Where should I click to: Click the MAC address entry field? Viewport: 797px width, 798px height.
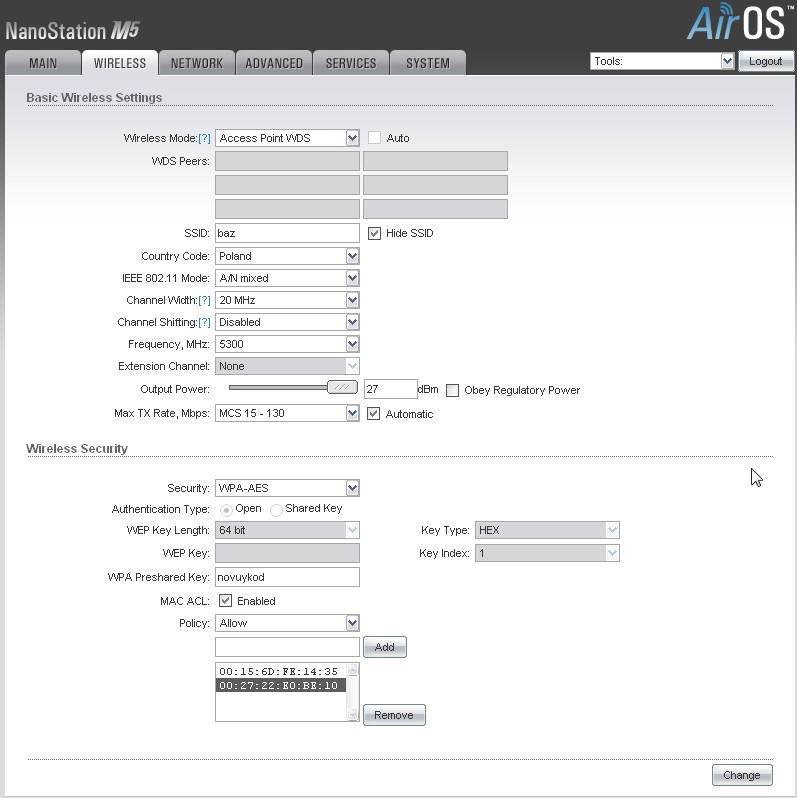point(287,647)
